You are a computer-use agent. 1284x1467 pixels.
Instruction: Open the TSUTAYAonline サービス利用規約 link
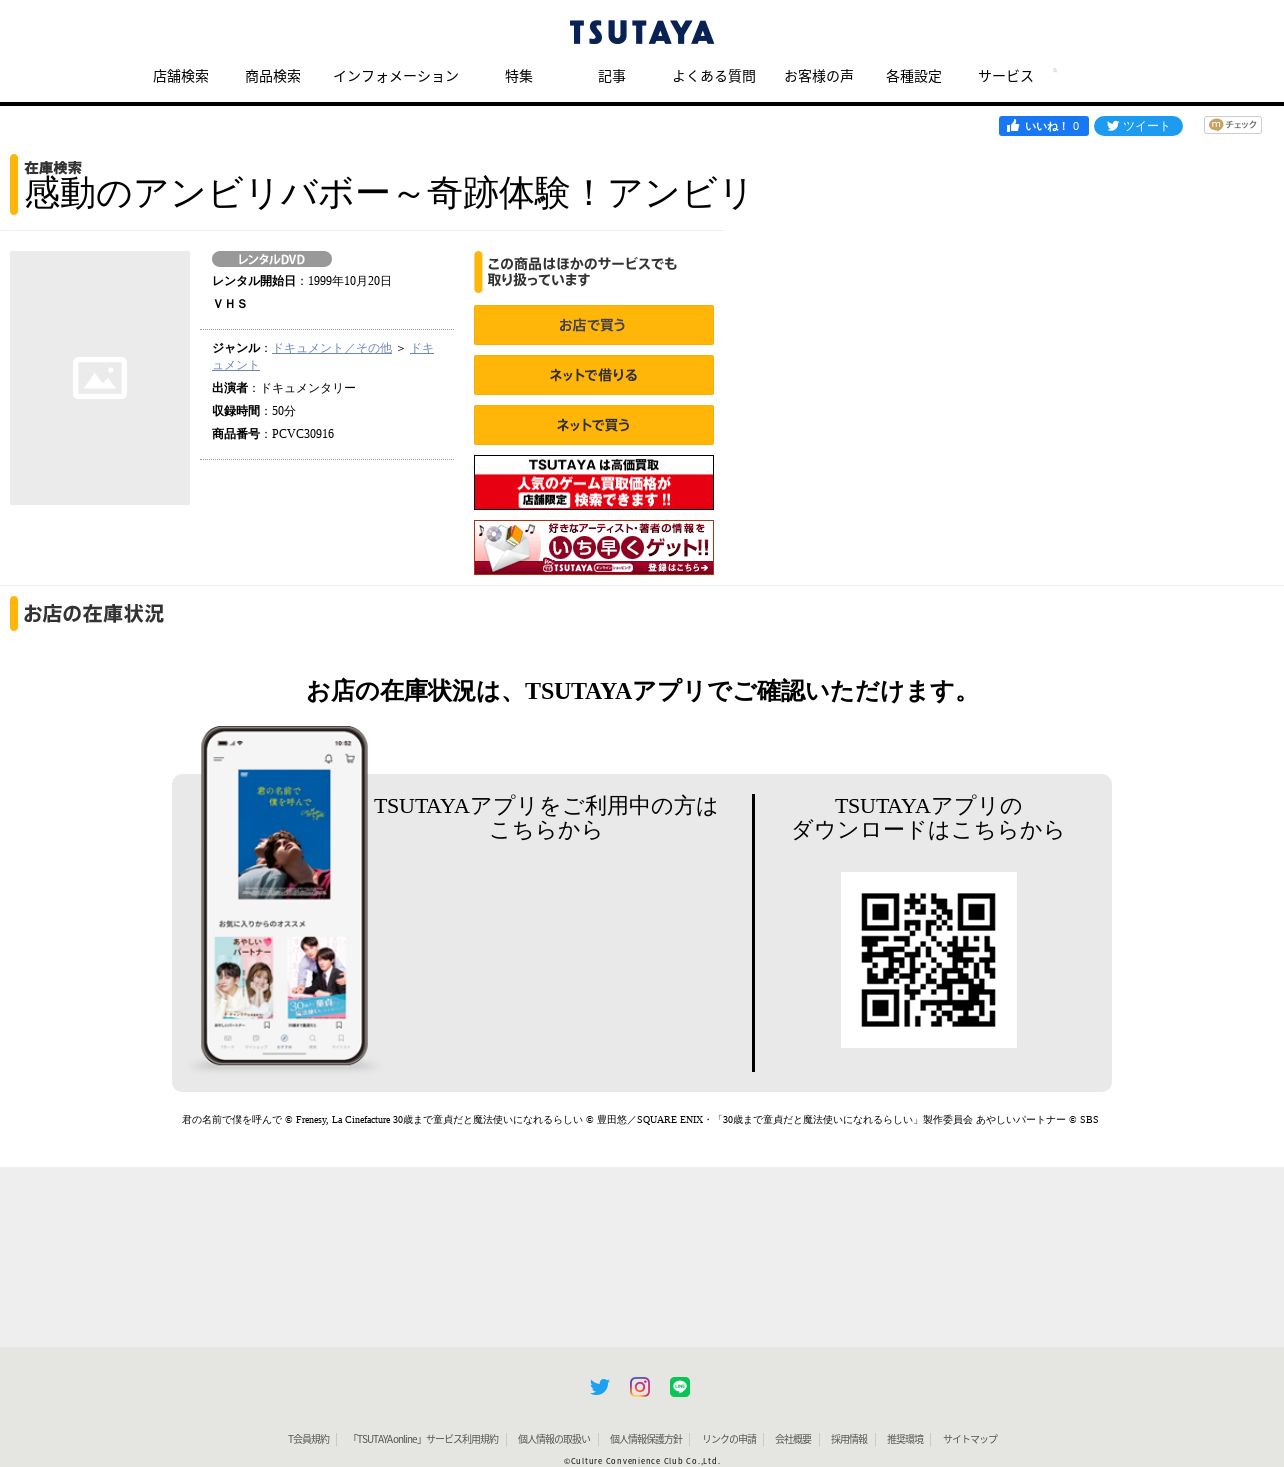[x=424, y=1439]
